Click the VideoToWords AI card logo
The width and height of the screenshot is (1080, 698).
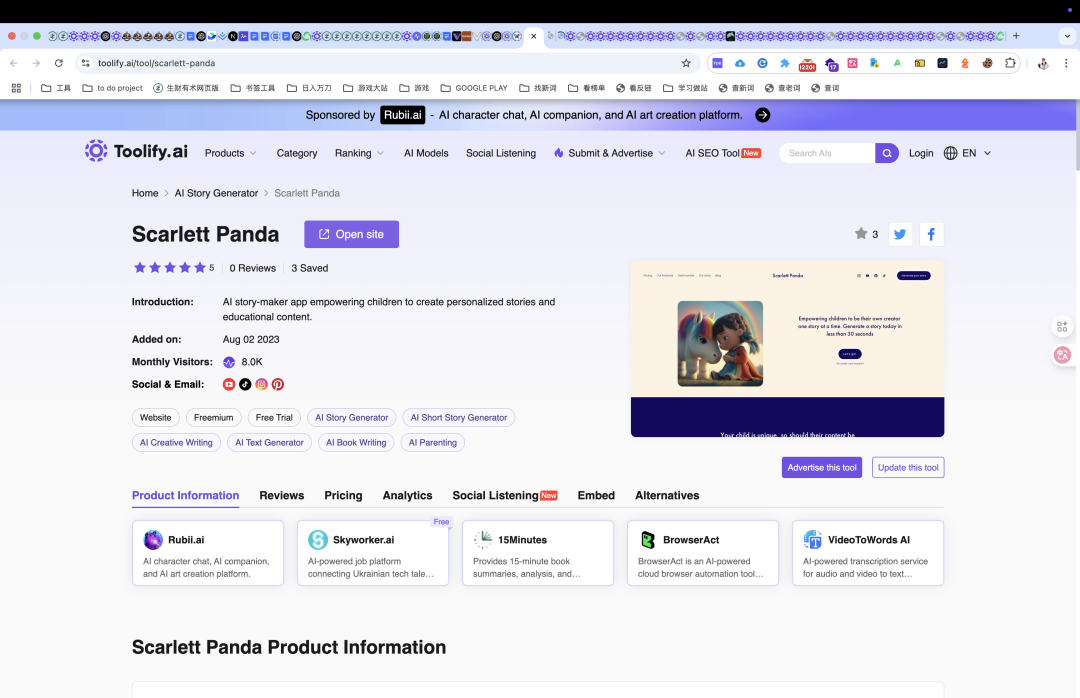(x=813, y=540)
